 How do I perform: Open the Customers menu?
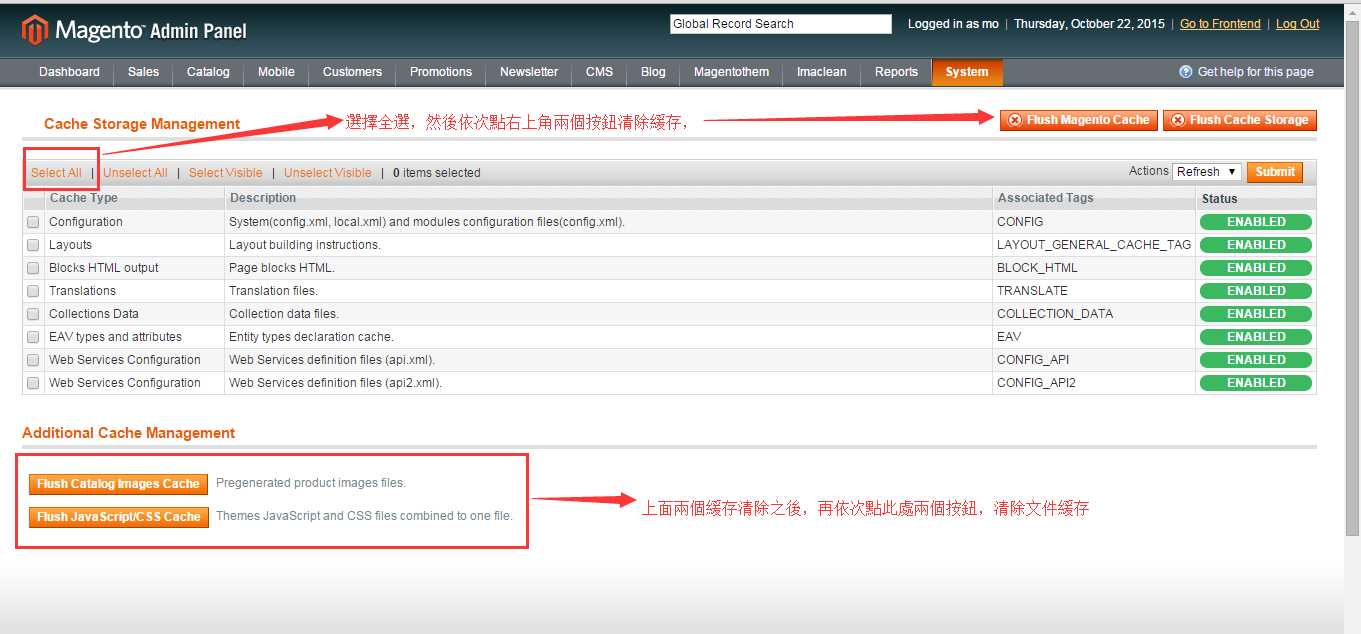coord(352,72)
